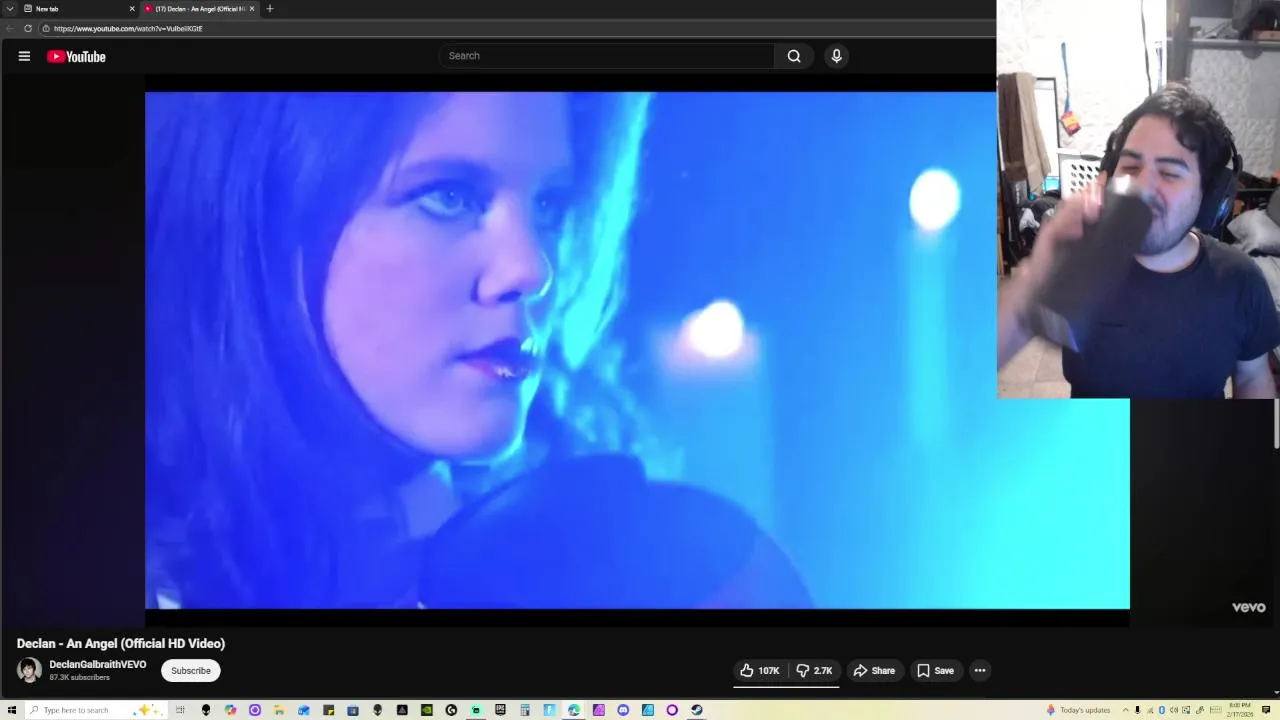
Task: Open Outlook from the taskbar
Action: coord(304,710)
